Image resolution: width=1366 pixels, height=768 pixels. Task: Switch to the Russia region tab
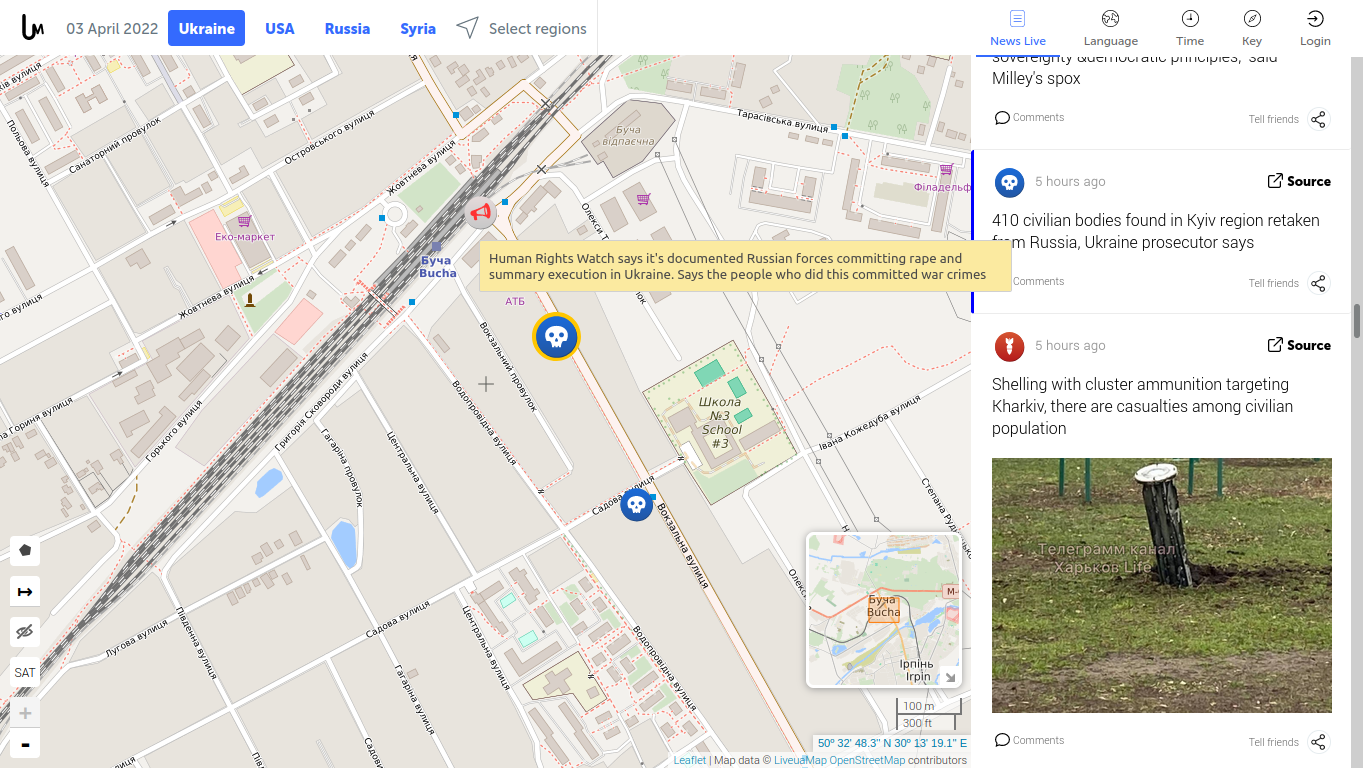[x=347, y=28]
